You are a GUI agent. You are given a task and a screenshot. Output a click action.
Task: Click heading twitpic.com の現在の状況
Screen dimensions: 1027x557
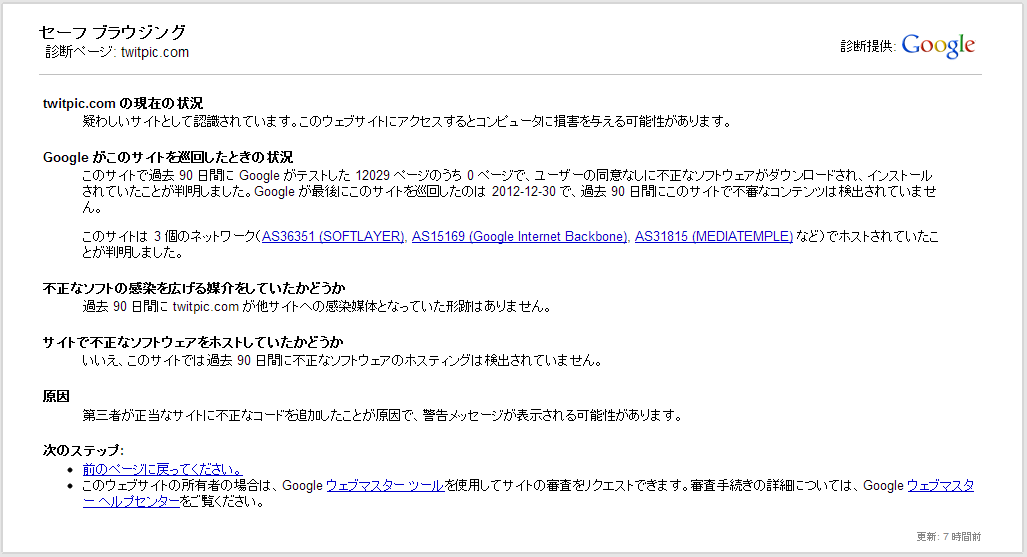123,103
